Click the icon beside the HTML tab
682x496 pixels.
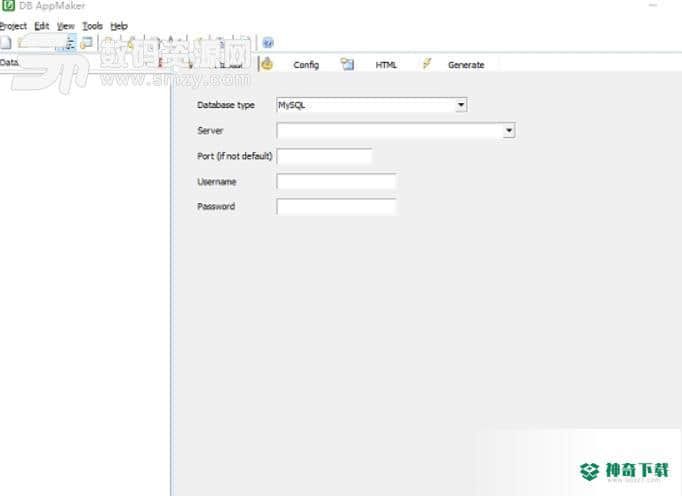tap(347, 64)
